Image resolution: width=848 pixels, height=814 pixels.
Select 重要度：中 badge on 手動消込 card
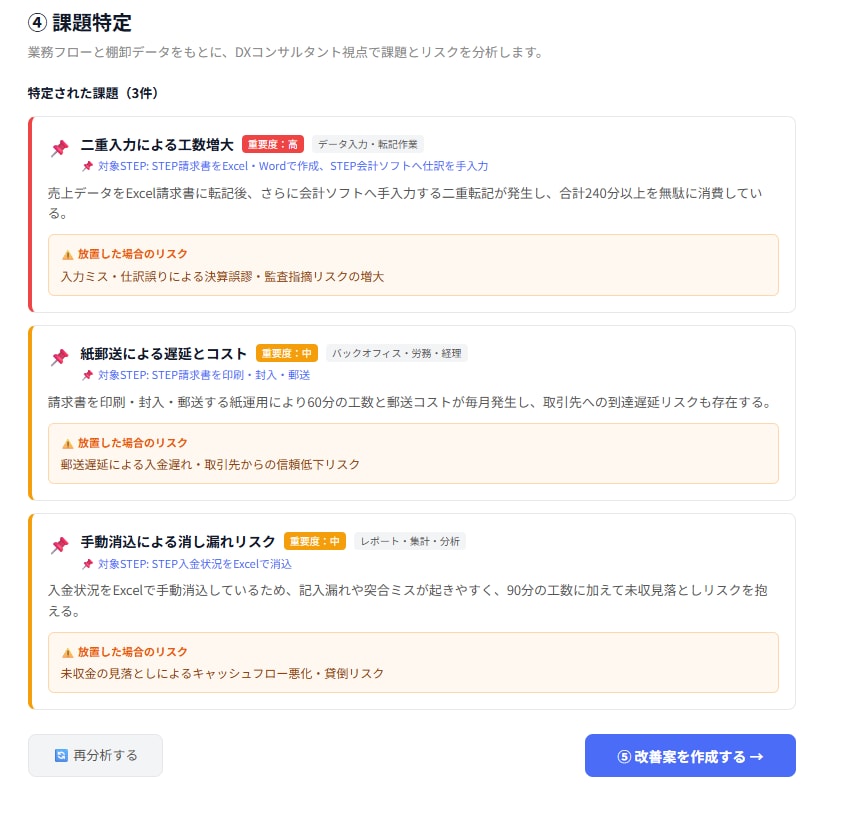(x=315, y=541)
